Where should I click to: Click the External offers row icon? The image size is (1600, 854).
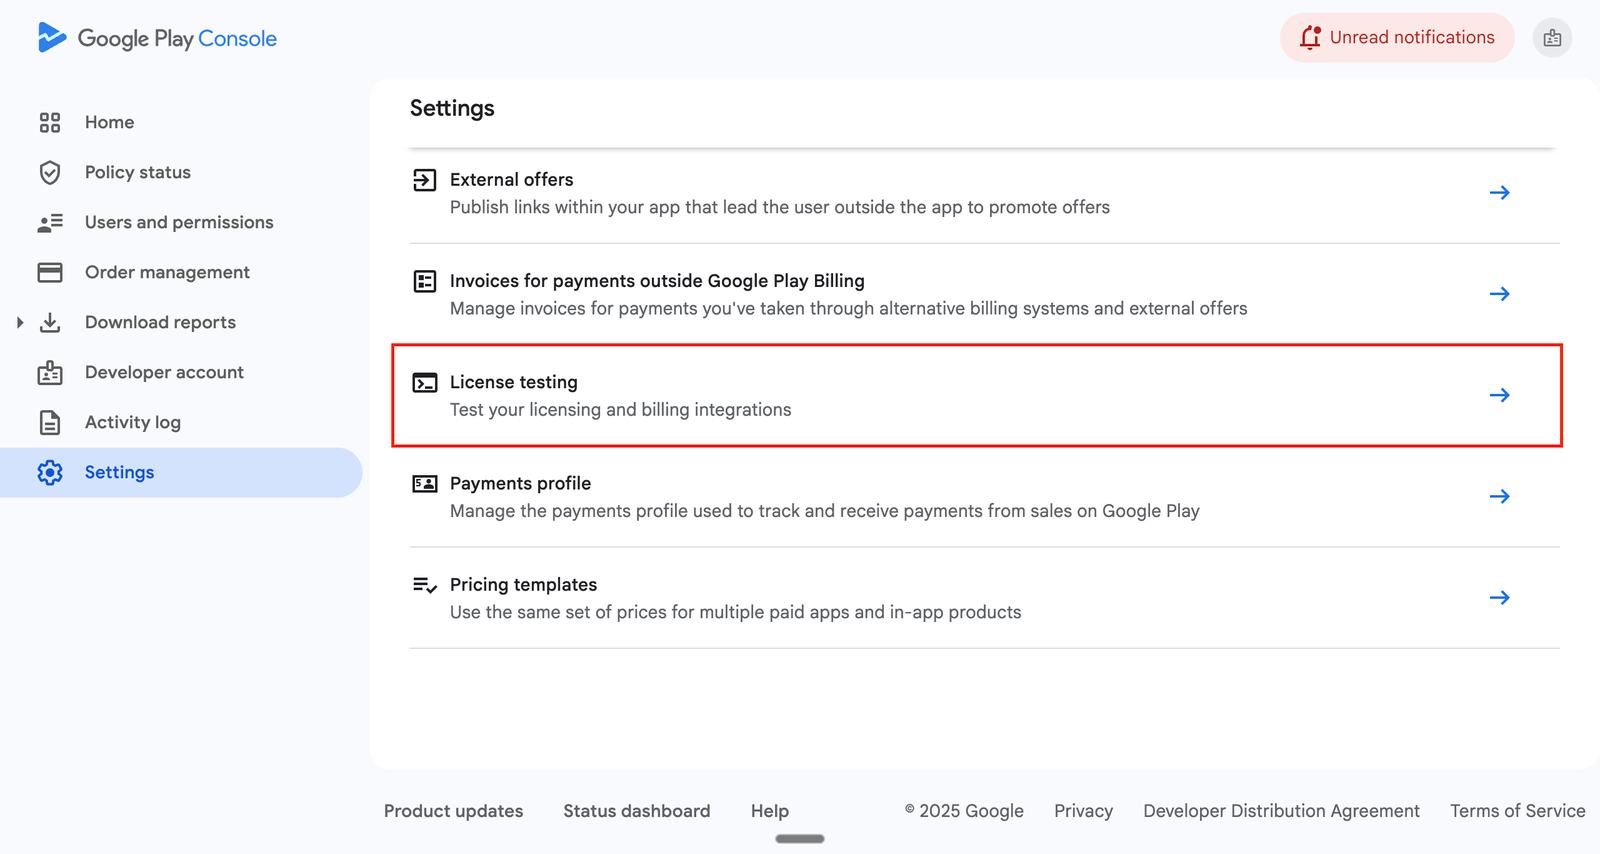(x=425, y=180)
